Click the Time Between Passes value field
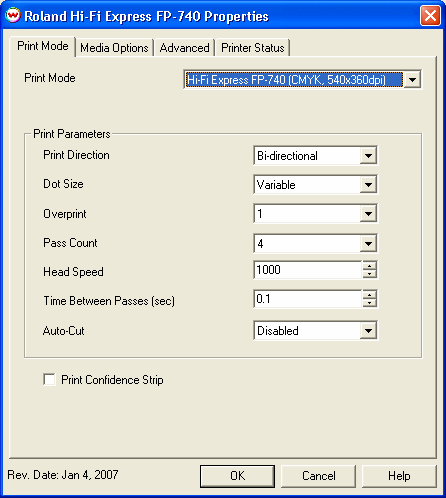This screenshot has width=446, height=498. point(307,299)
